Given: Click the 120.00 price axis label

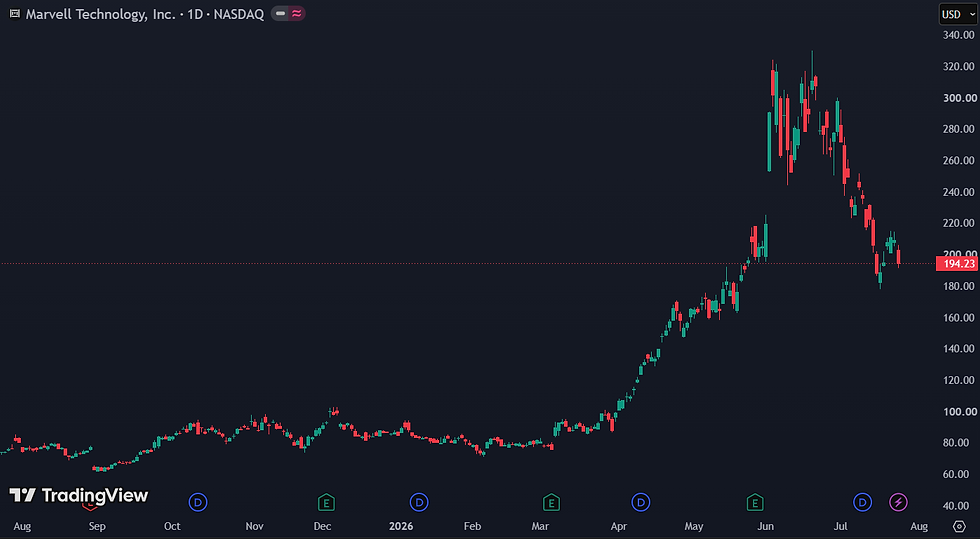Looking at the screenshot, I should [x=959, y=380].
